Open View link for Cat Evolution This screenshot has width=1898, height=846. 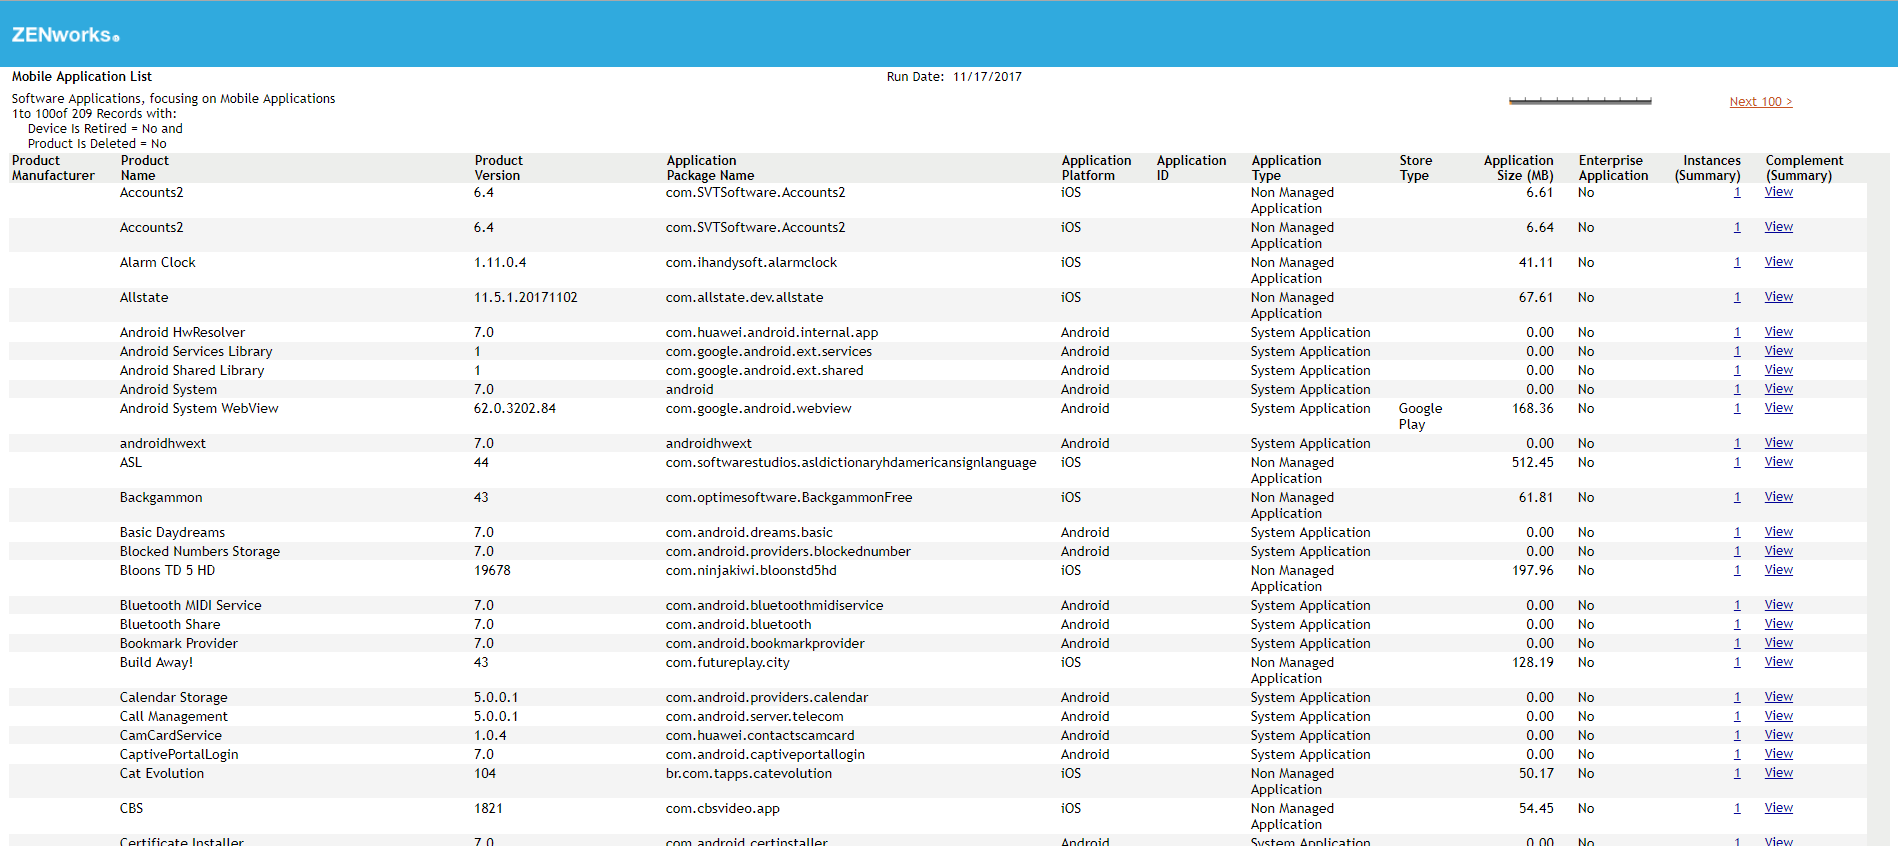(1778, 773)
